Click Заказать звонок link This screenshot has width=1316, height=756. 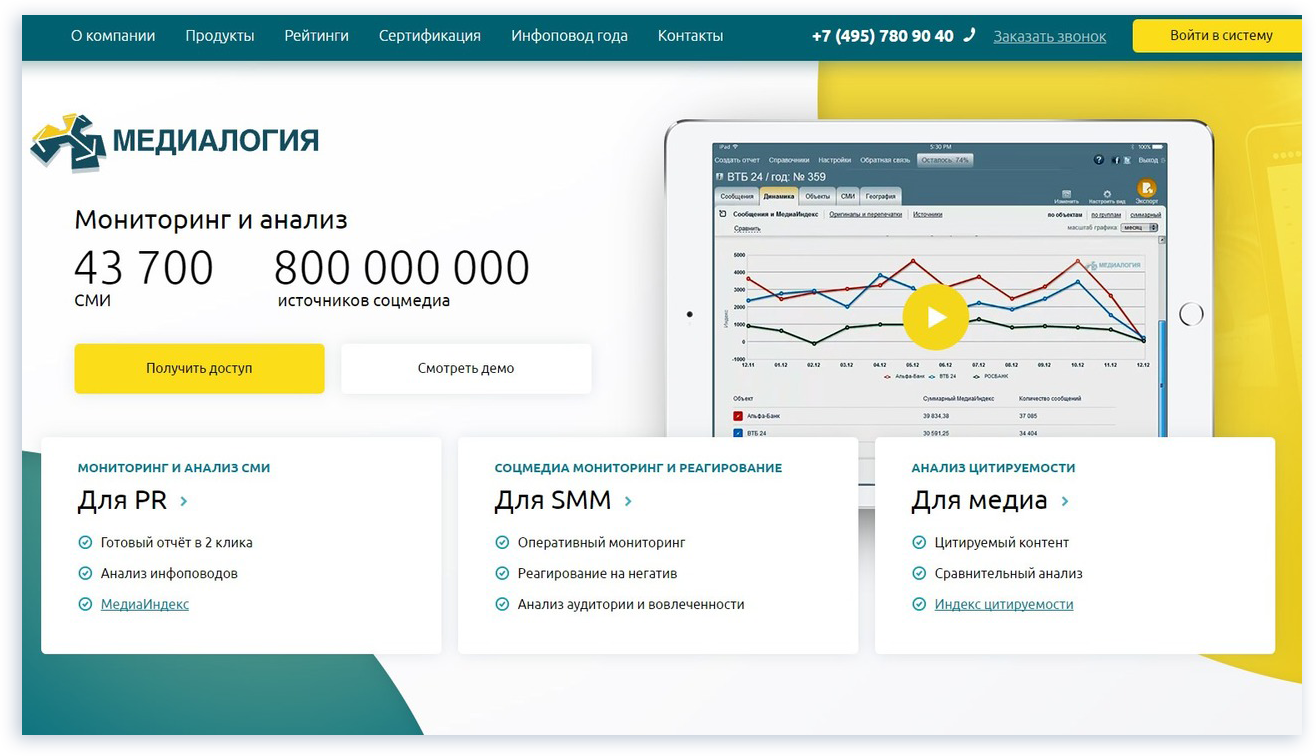tap(1050, 36)
